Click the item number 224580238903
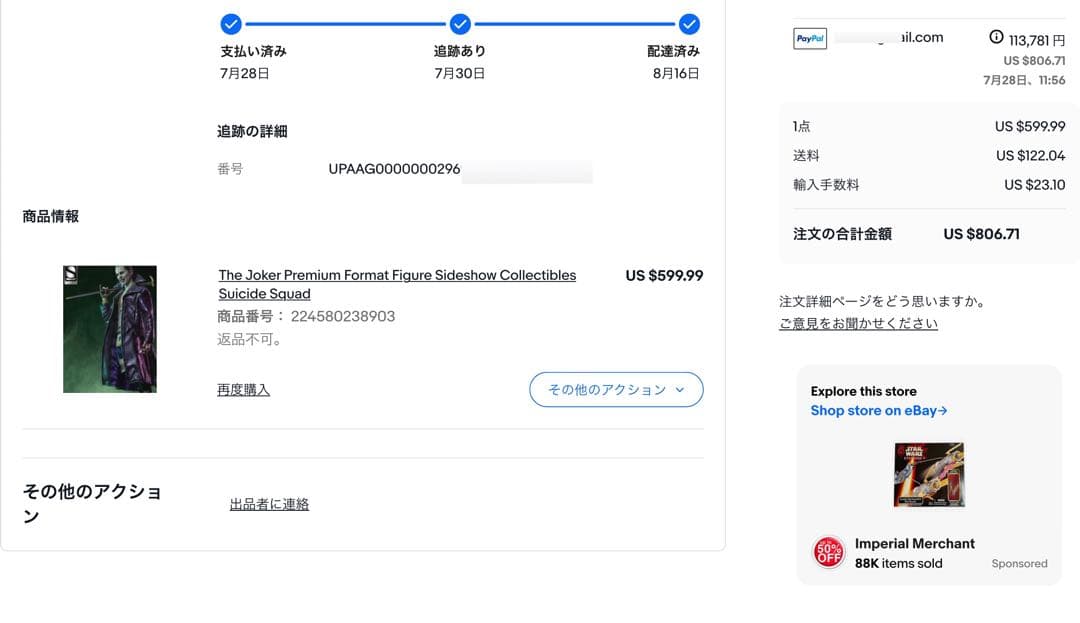This screenshot has width=1080, height=623. (342, 316)
